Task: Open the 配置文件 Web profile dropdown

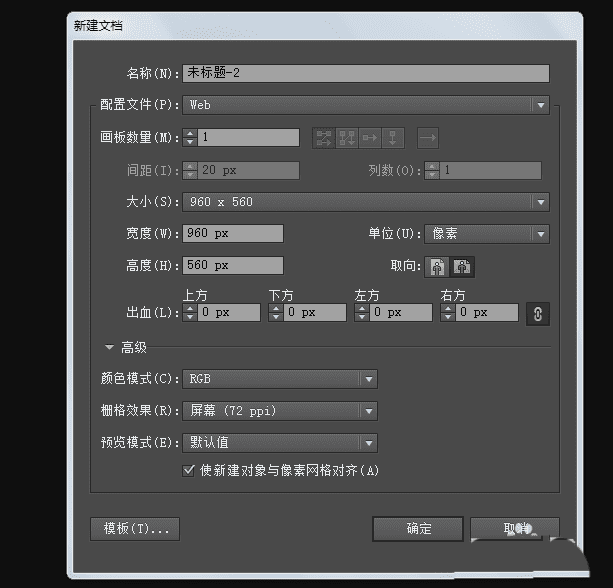Action: tap(366, 105)
